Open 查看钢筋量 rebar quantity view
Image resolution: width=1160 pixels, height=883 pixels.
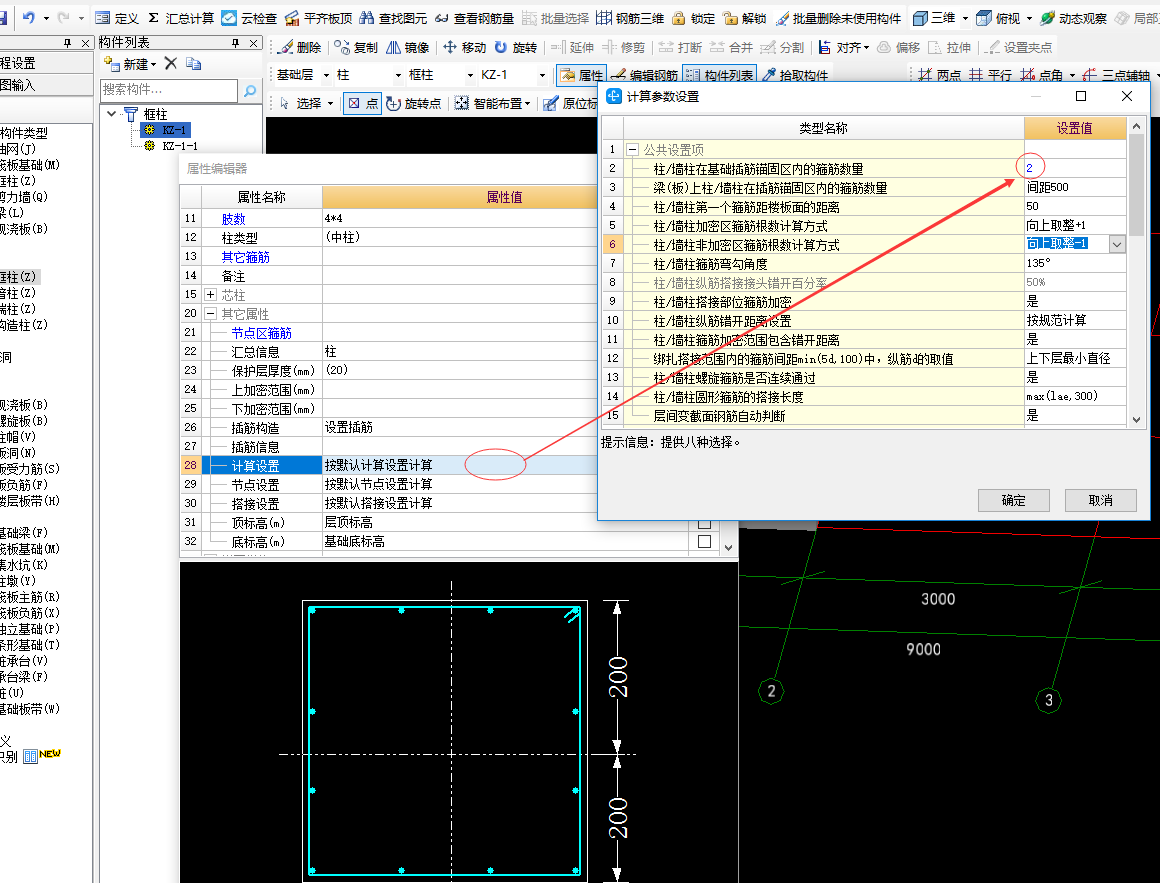[474, 18]
